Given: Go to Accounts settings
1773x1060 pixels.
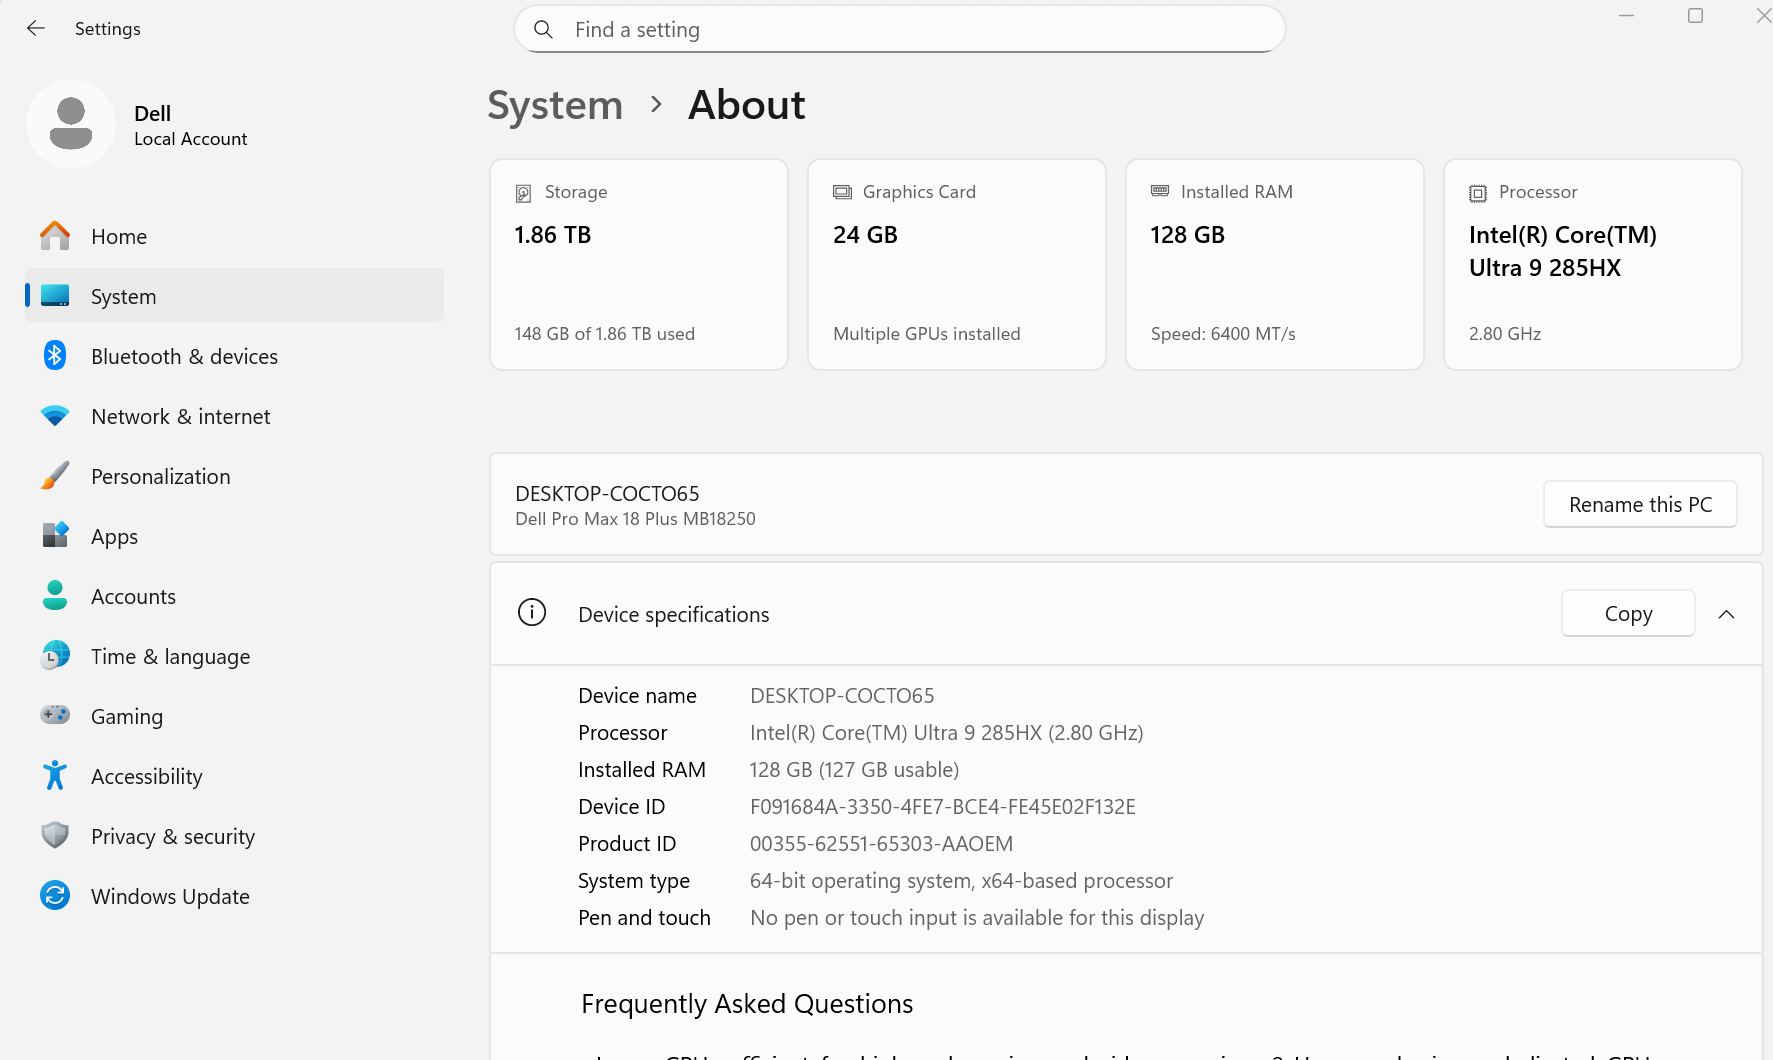Looking at the screenshot, I should (133, 597).
